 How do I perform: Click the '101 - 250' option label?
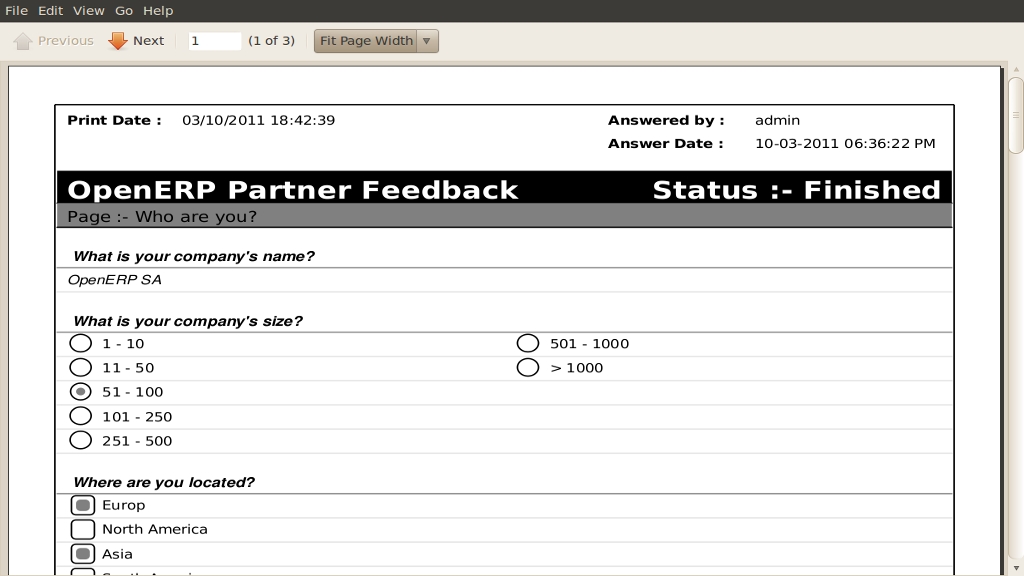coord(137,417)
